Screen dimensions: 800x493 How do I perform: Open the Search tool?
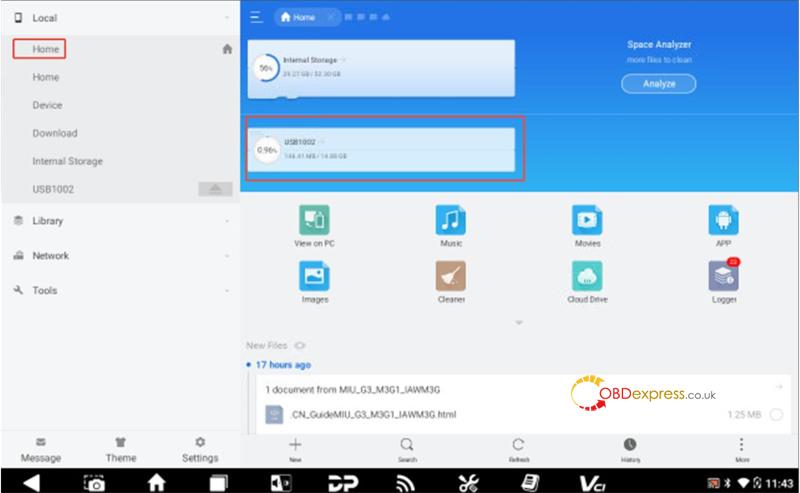tap(407, 445)
